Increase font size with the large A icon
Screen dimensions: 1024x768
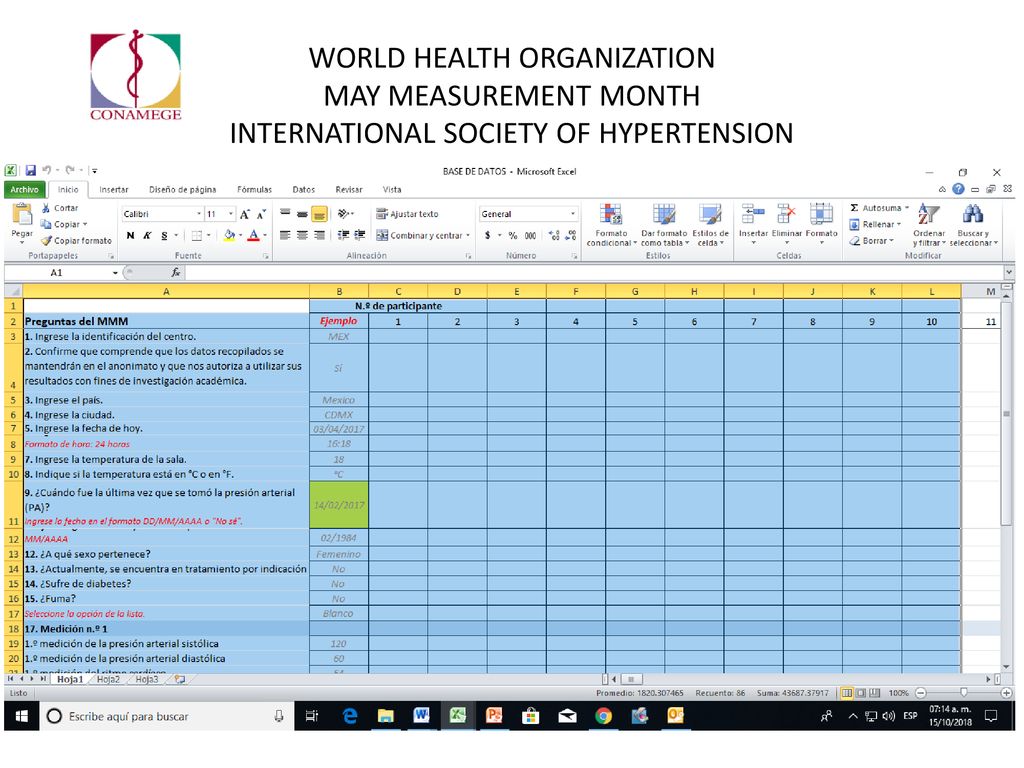pyautogui.click(x=245, y=214)
